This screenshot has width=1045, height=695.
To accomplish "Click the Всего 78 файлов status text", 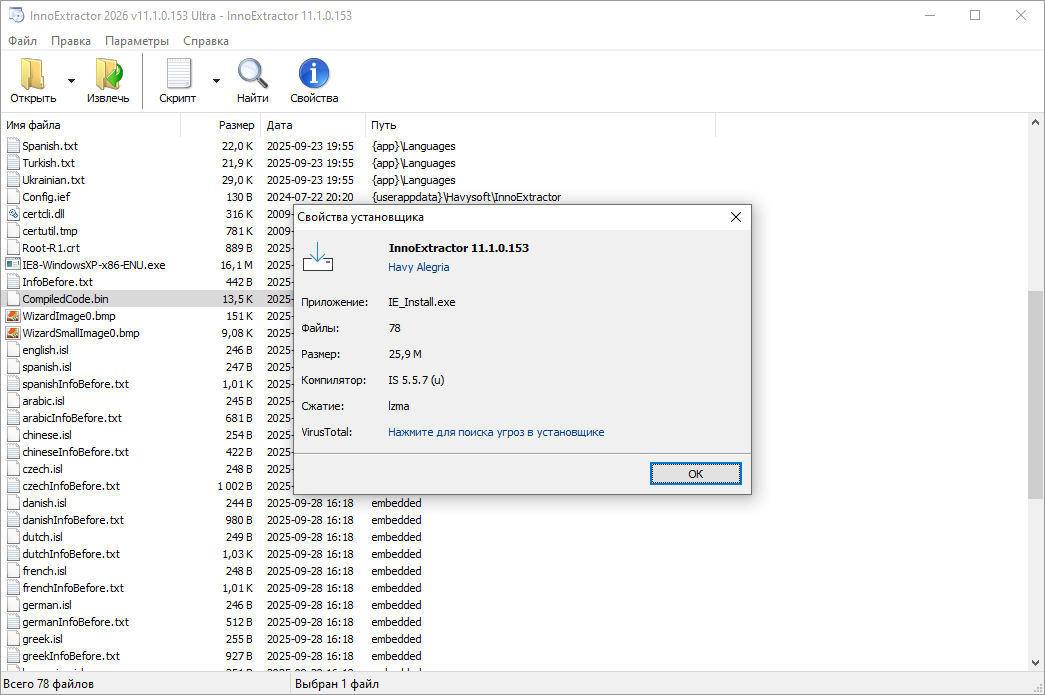I will (49, 684).
